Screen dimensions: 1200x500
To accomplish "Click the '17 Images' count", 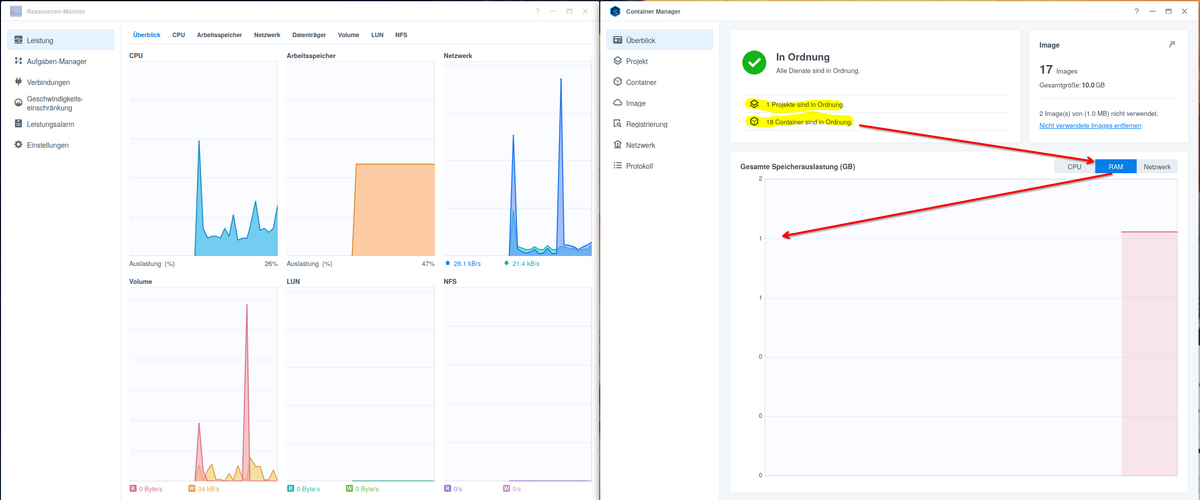I will (x=1058, y=71).
